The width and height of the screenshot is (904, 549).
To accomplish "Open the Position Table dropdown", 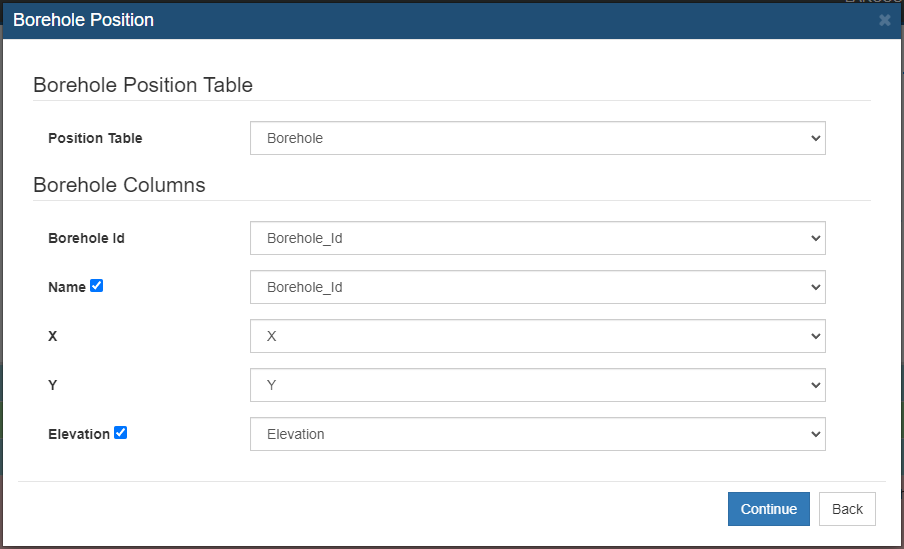I will pyautogui.click(x=537, y=138).
